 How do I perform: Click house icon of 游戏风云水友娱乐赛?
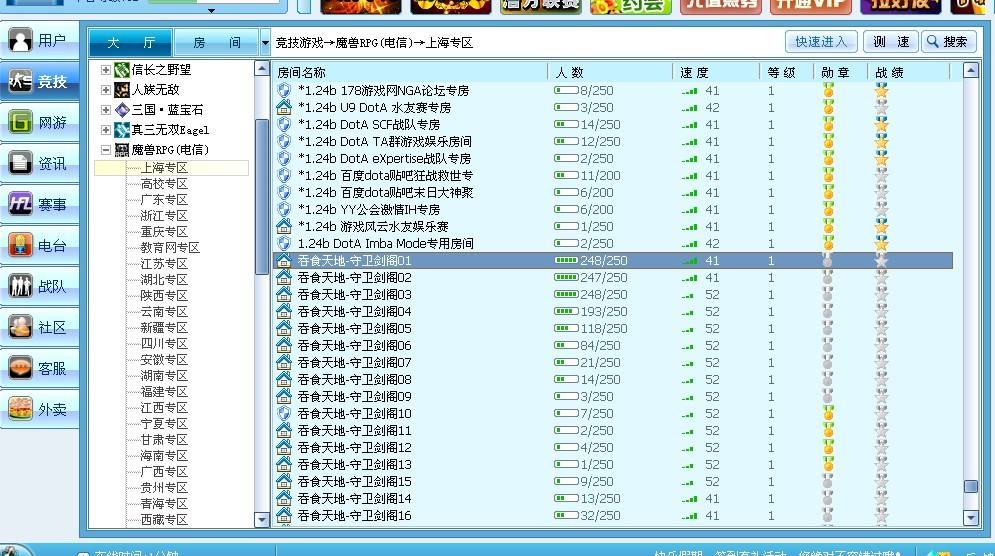tap(284, 227)
